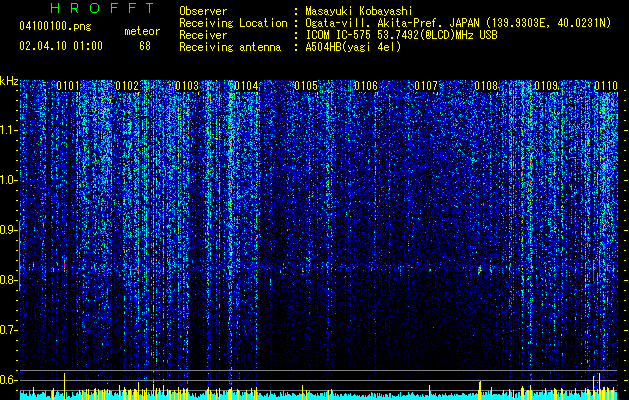
Task: Select the antenna value A504HB(yagi 4el)
Action: pos(353,47)
